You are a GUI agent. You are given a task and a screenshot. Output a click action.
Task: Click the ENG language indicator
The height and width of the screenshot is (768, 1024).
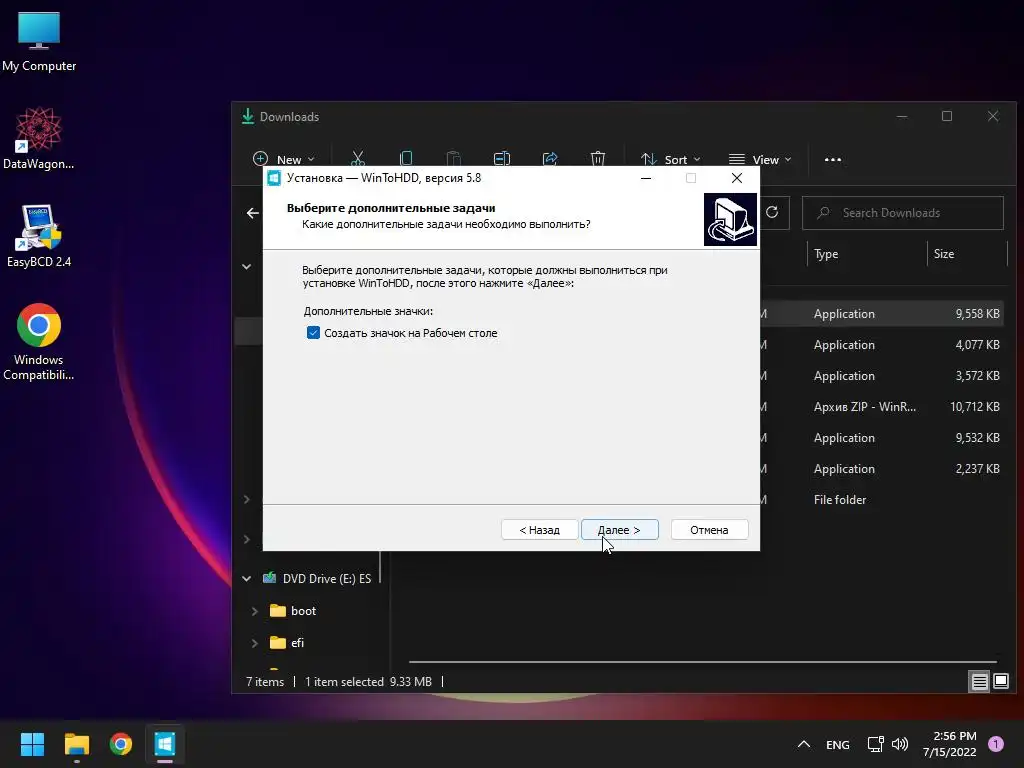(x=837, y=744)
